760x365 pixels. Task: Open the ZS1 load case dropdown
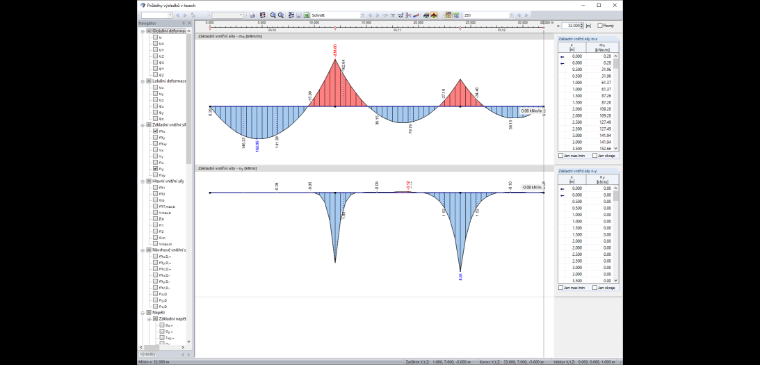[x=511, y=16]
